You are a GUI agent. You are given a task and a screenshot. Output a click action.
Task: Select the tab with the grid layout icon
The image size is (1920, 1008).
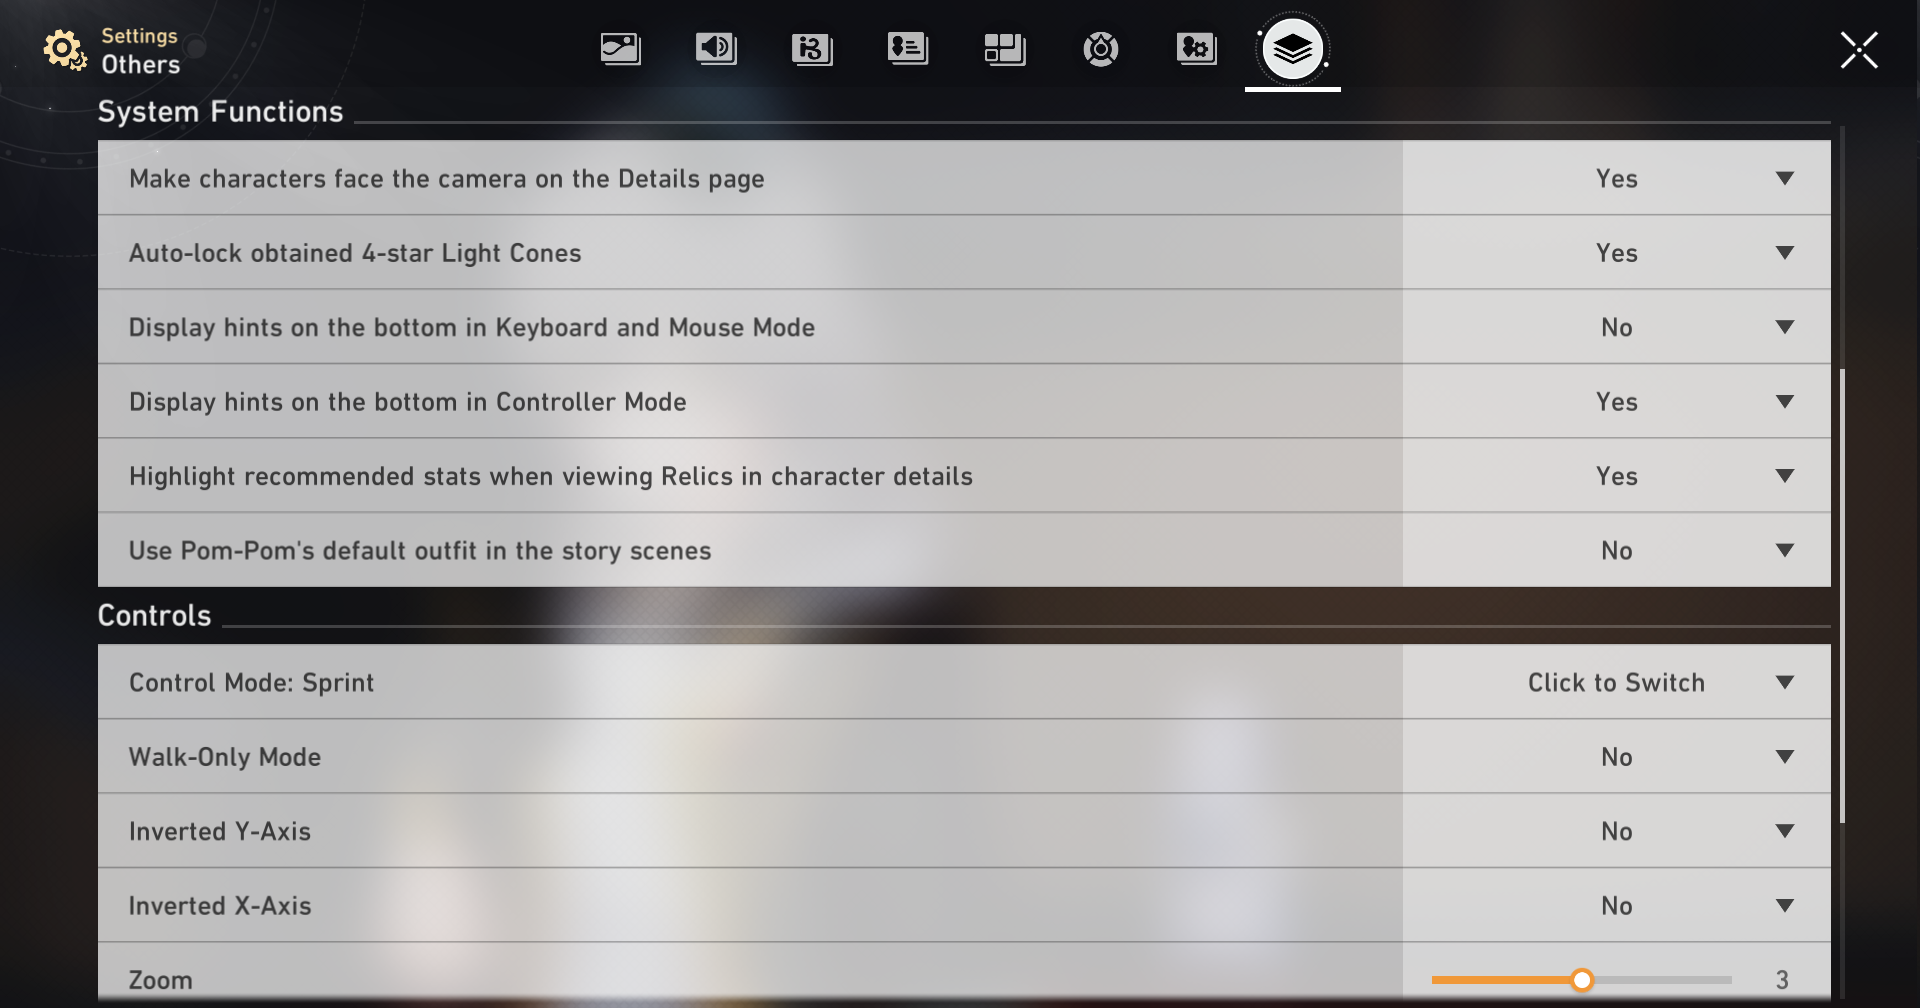point(1004,48)
